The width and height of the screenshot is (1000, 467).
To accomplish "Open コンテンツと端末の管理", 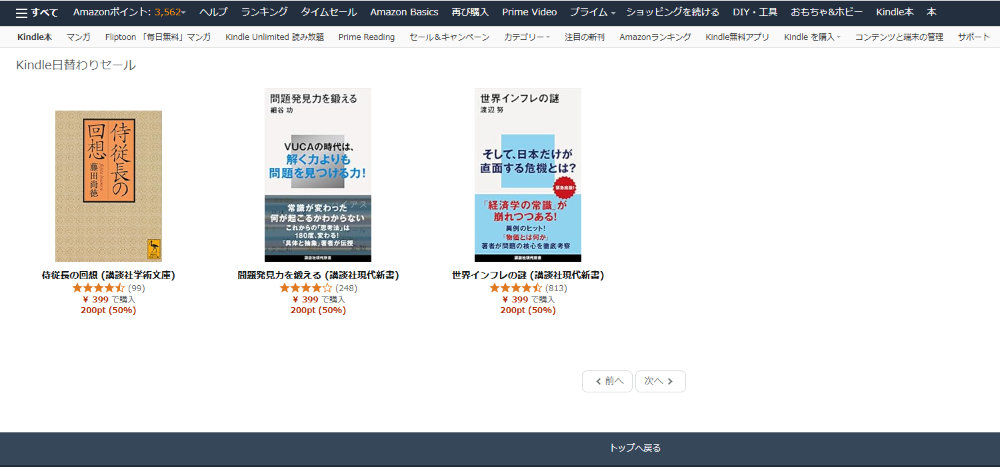I will click(899, 37).
